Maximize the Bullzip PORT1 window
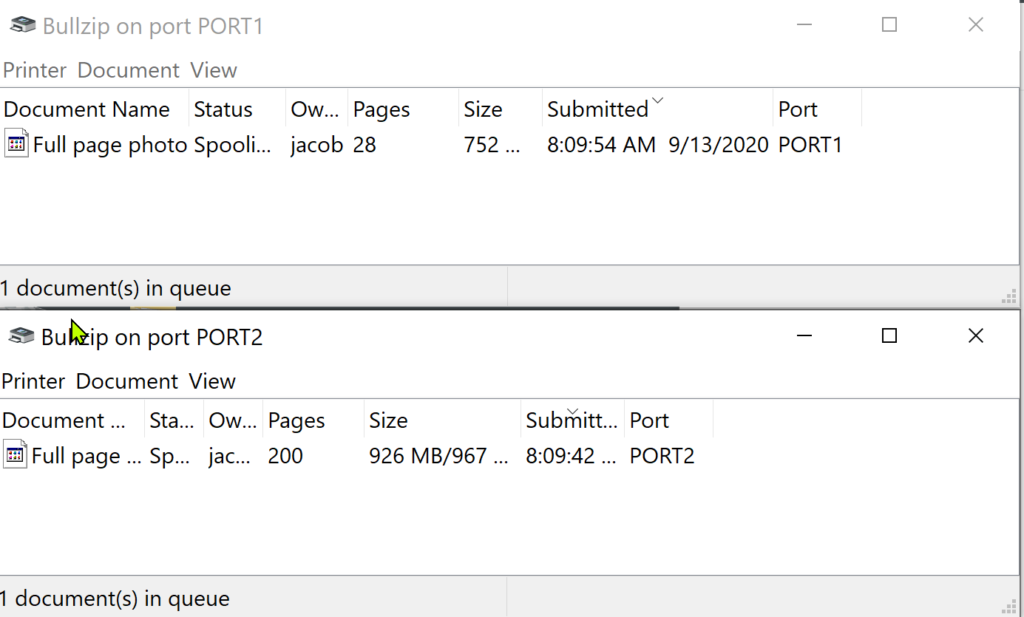 click(889, 25)
